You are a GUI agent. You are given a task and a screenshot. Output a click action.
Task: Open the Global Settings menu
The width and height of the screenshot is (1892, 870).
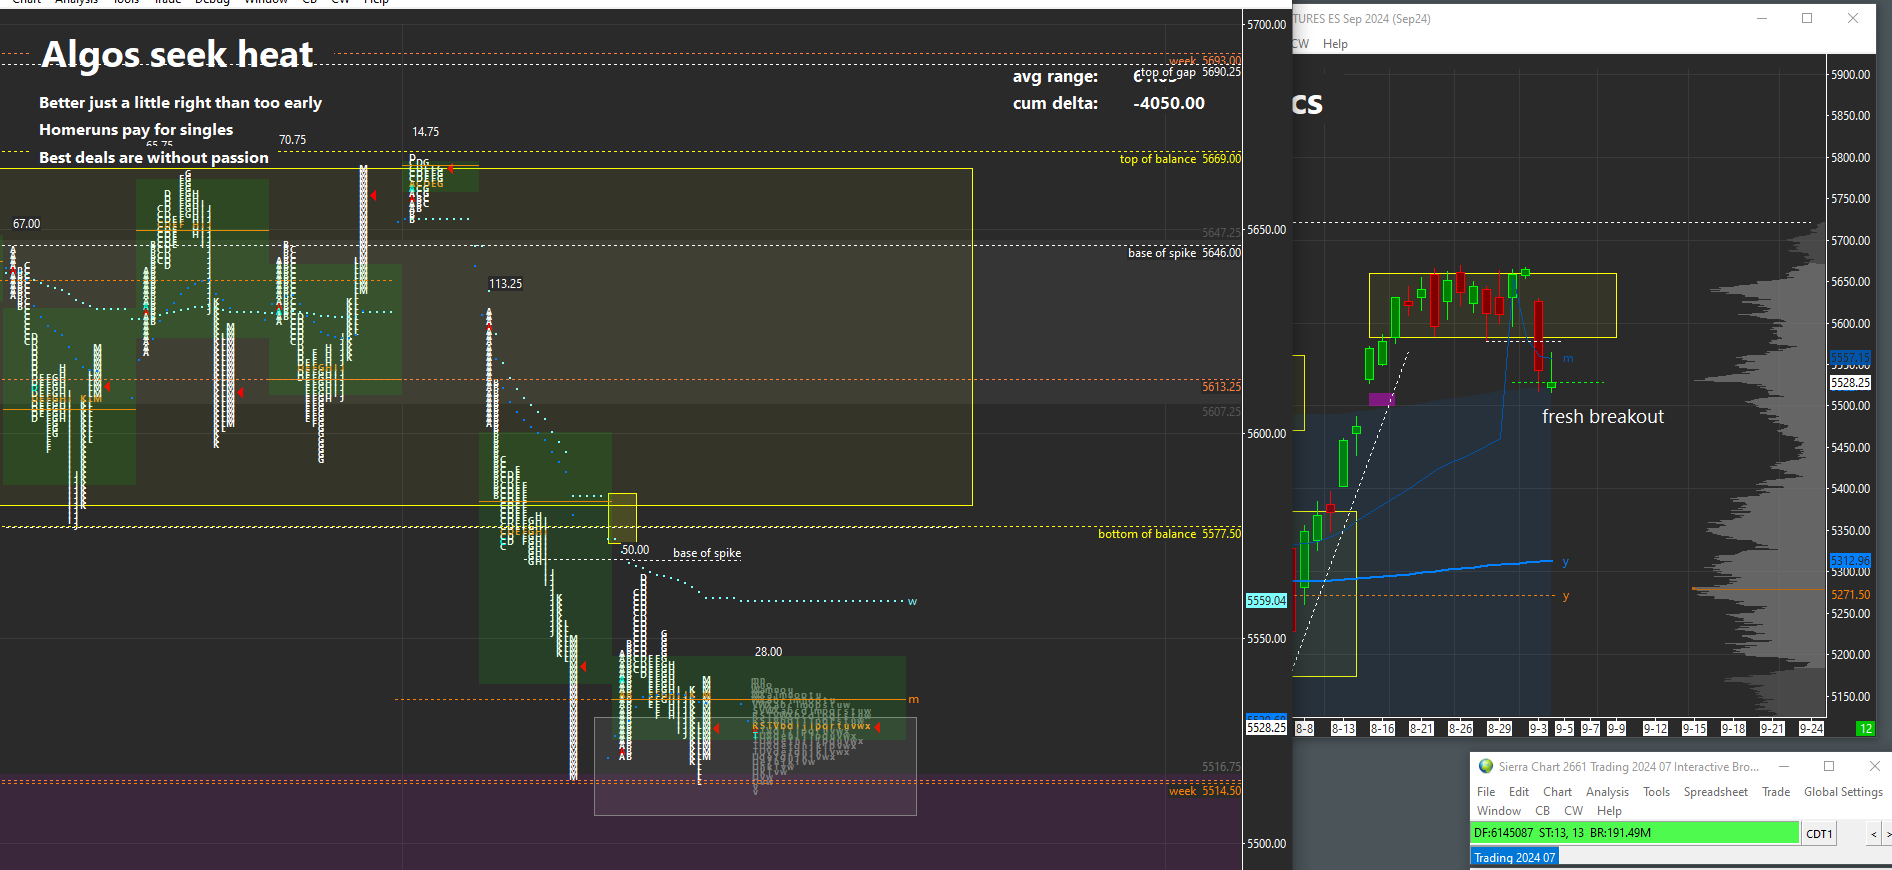point(1843,792)
